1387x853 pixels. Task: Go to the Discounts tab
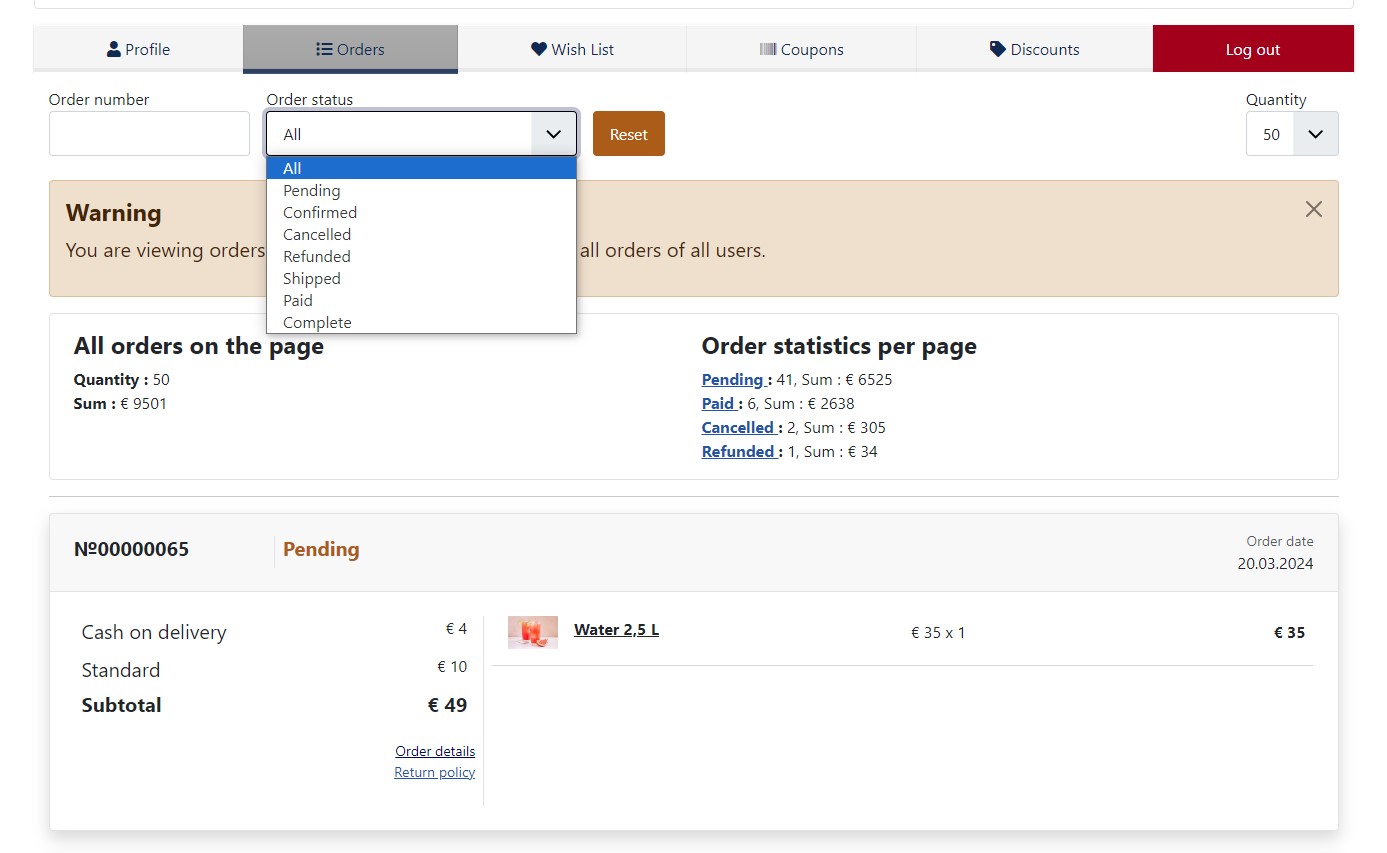(1034, 49)
